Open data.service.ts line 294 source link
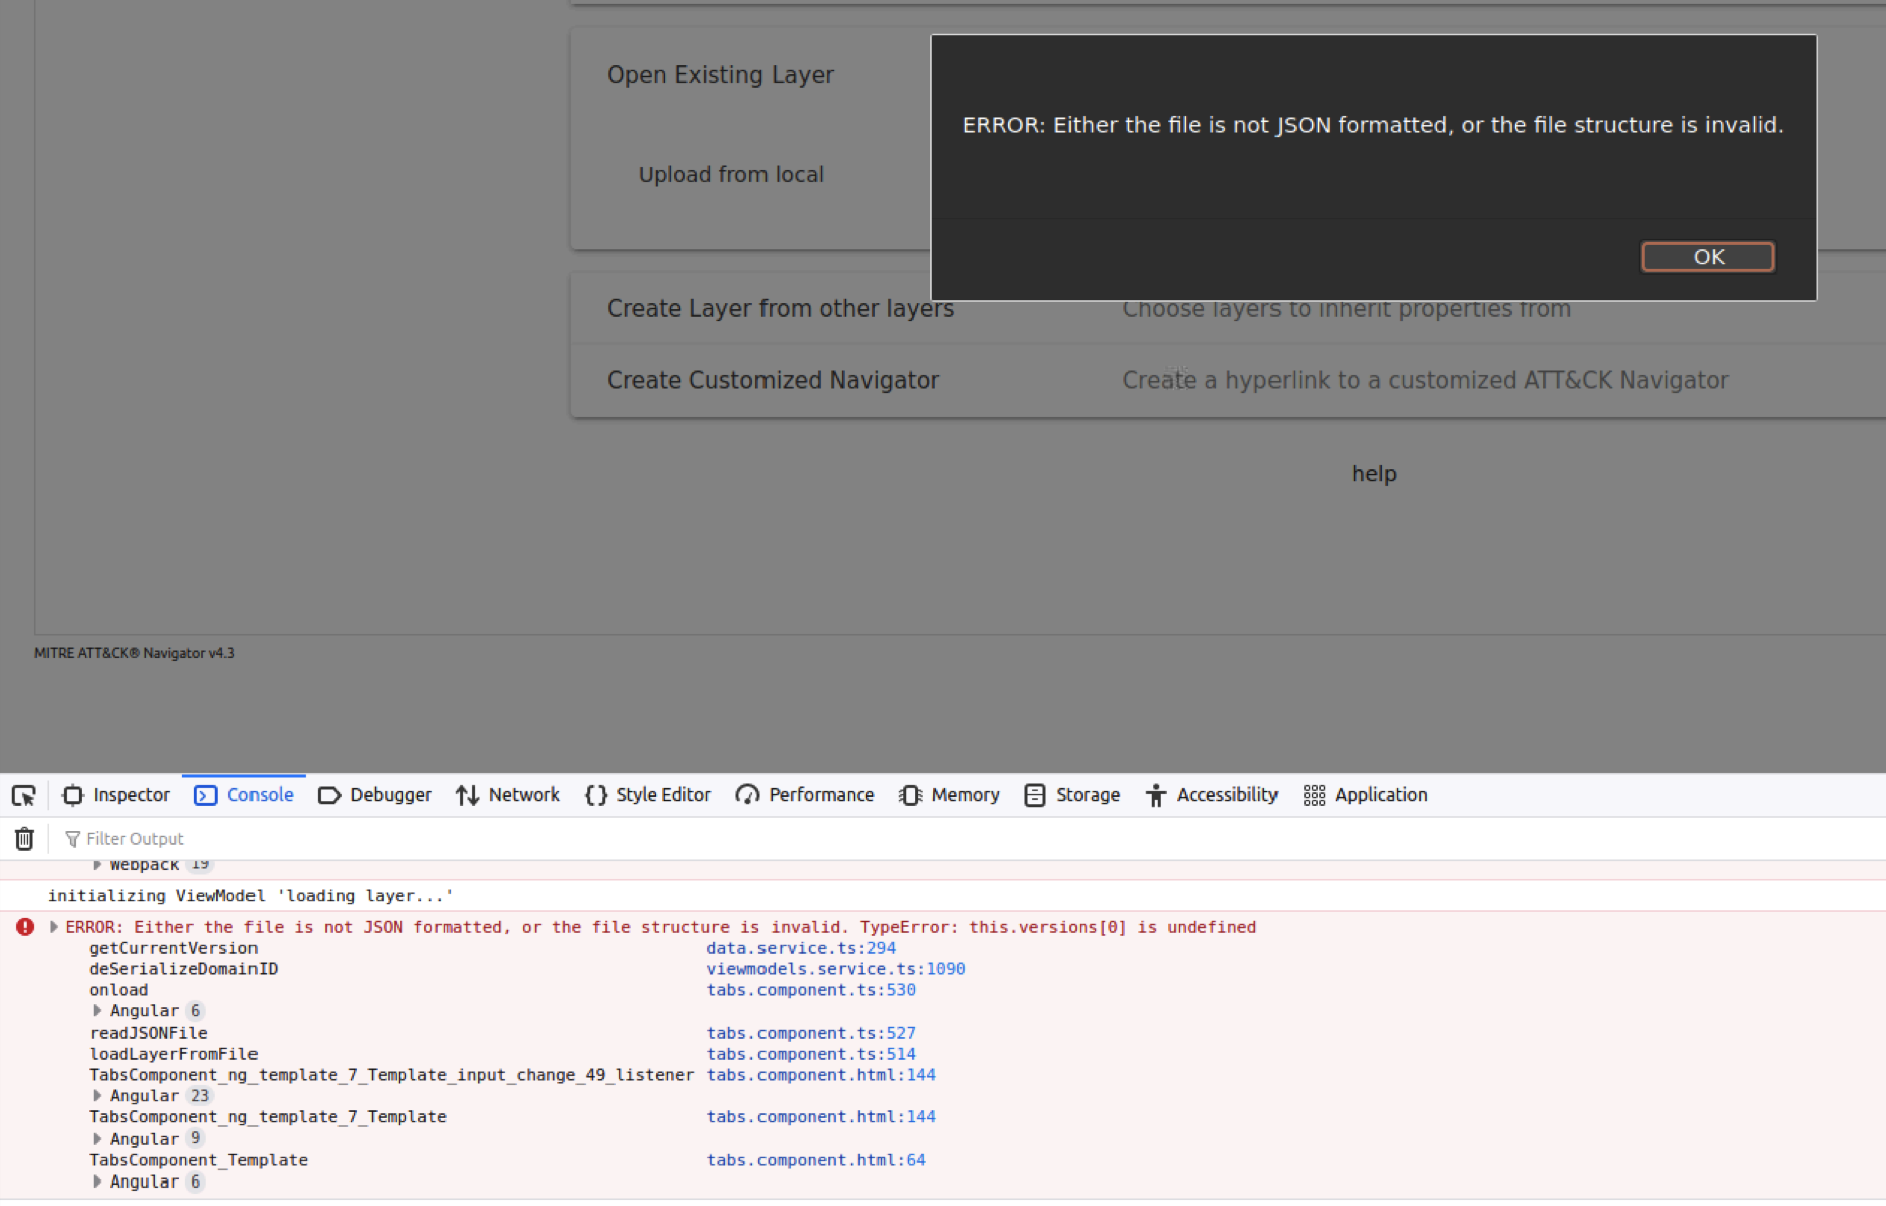The image size is (1886, 1206). point(800,948)
